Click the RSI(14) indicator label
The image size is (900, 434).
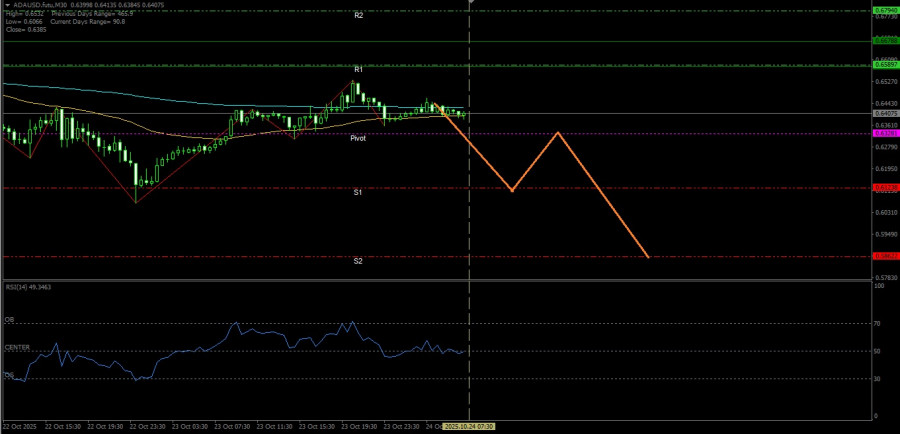[x=28, y=287]
